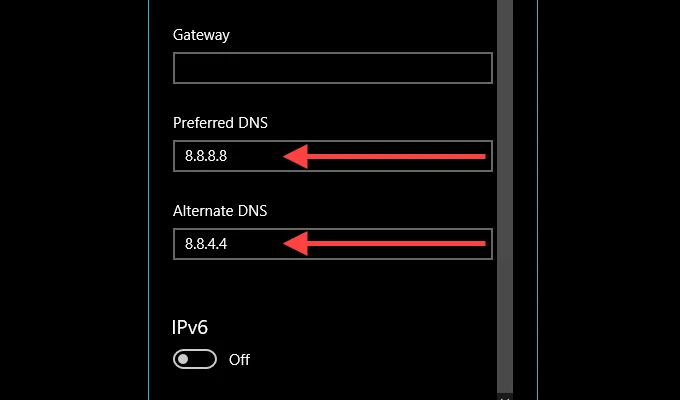Click the scrollbar thumb in the dialog
The height and width of the screenshot is (400, 680).
(505, 195)
